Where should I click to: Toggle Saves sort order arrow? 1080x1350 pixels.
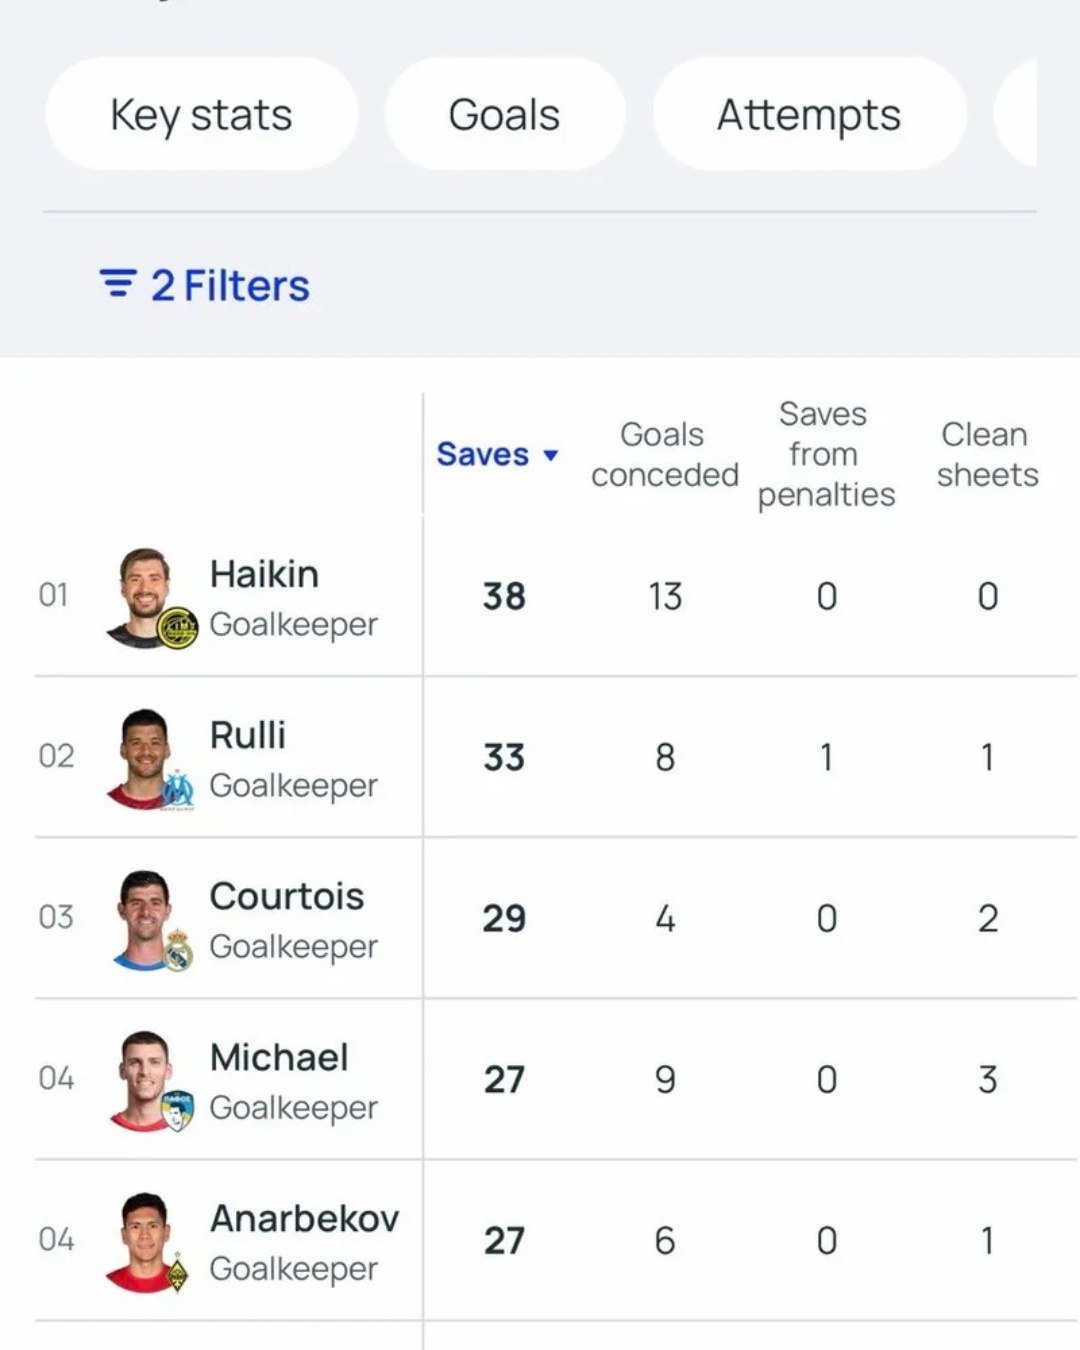[x=550, y=455]
